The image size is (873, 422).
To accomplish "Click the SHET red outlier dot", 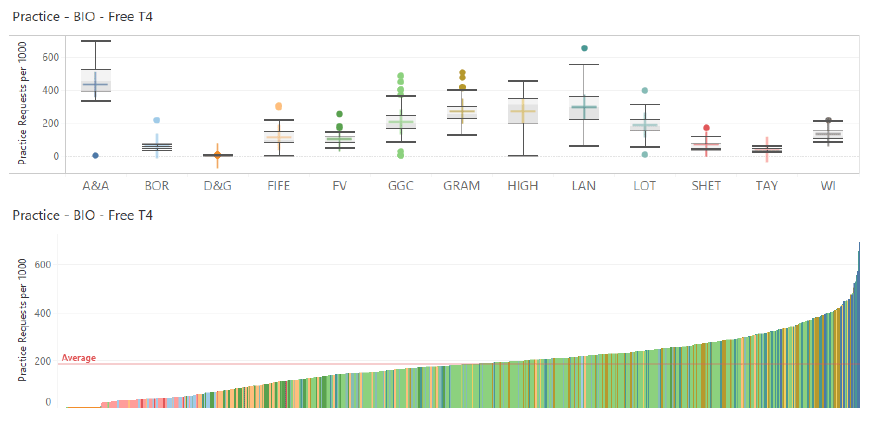I will coord(706,128).
